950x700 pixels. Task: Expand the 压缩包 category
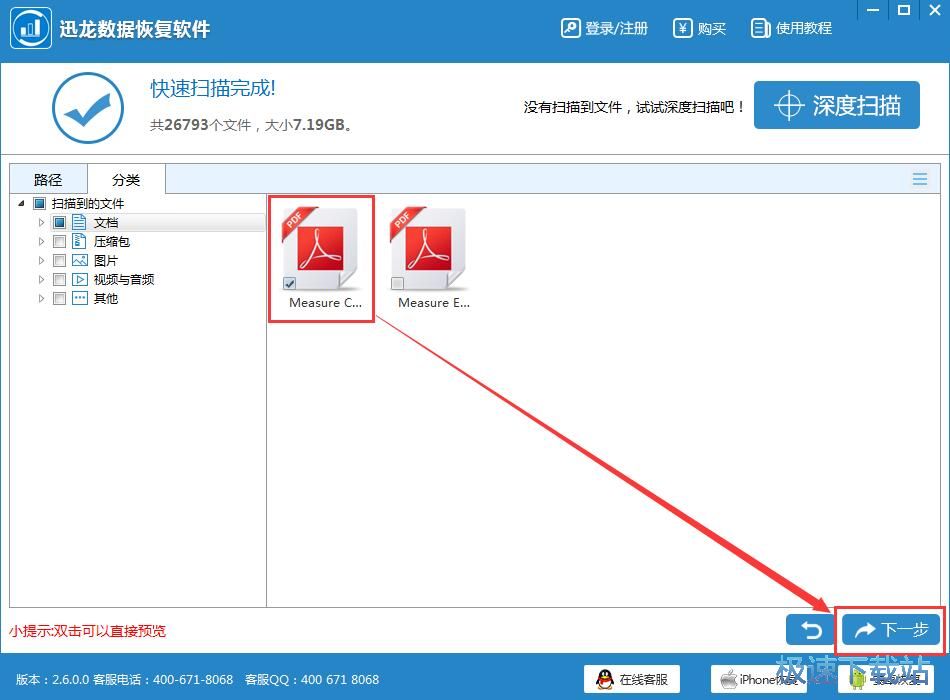[x=41, y=241]
